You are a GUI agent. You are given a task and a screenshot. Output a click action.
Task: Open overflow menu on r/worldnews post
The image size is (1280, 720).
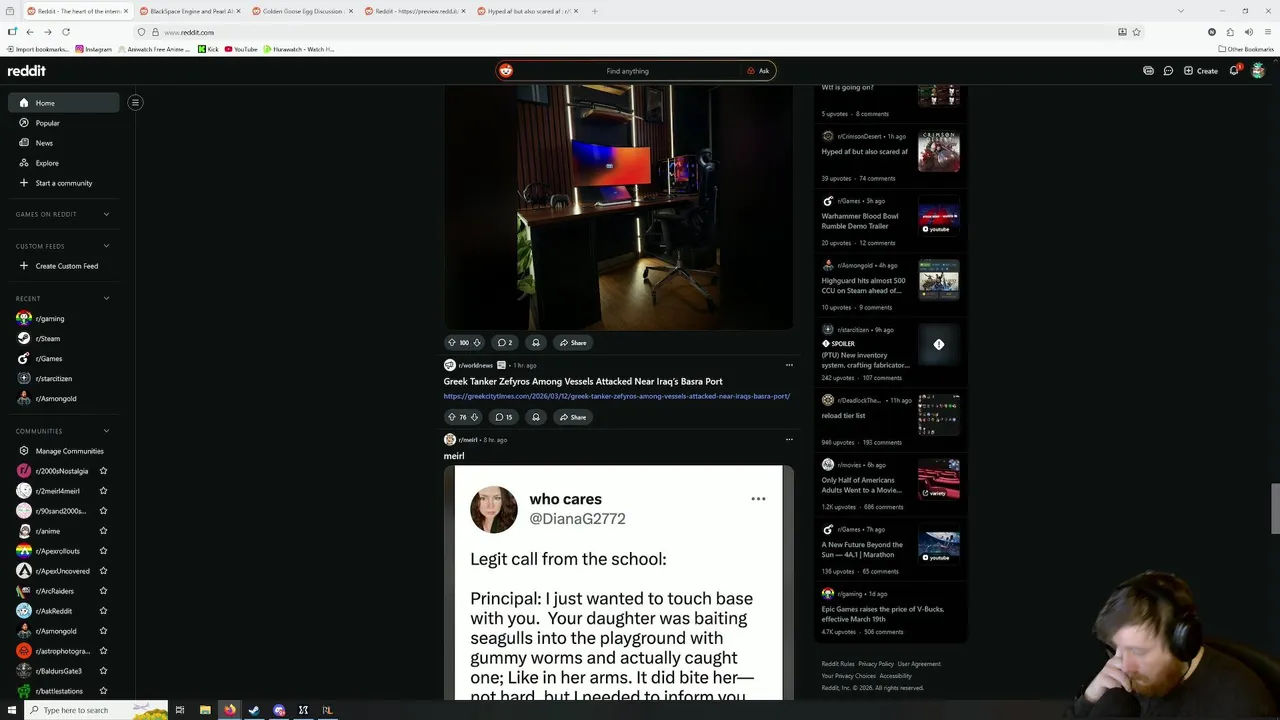[789, 365]
